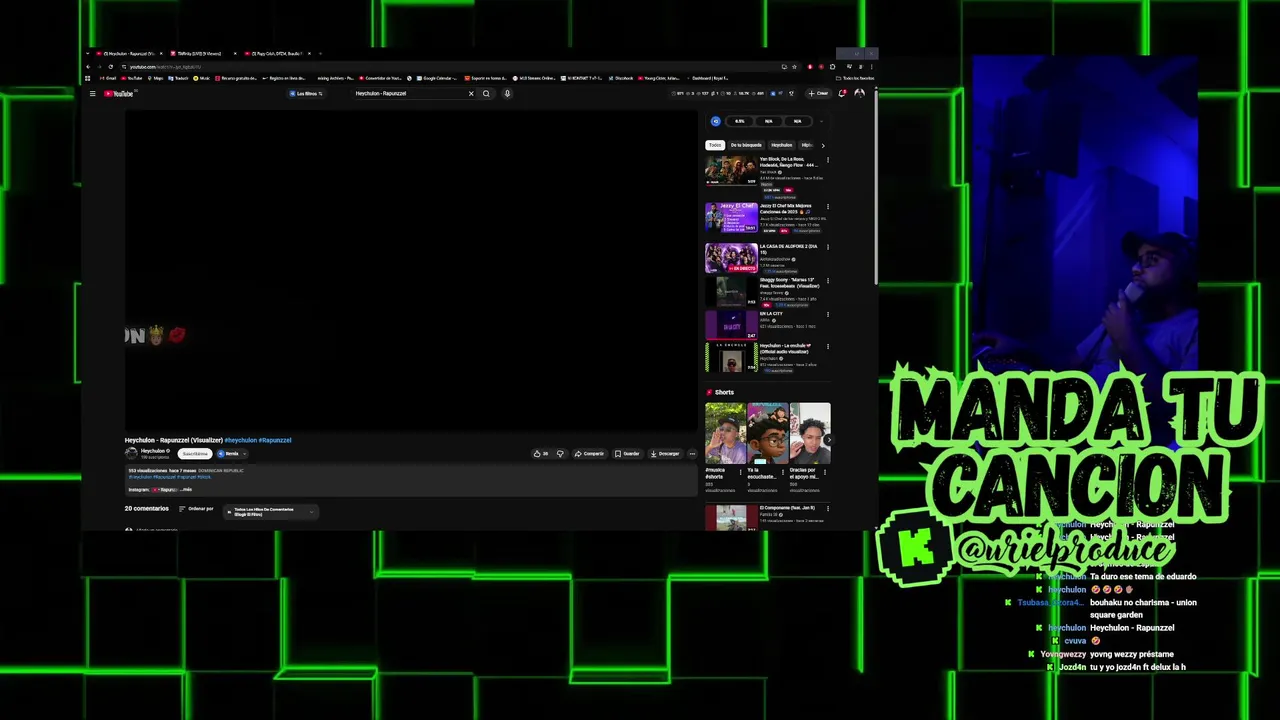Open Heychulon - La enchule video thumbnail
This screenshot has width=1280, height=720.
click(x=731, y=358)
